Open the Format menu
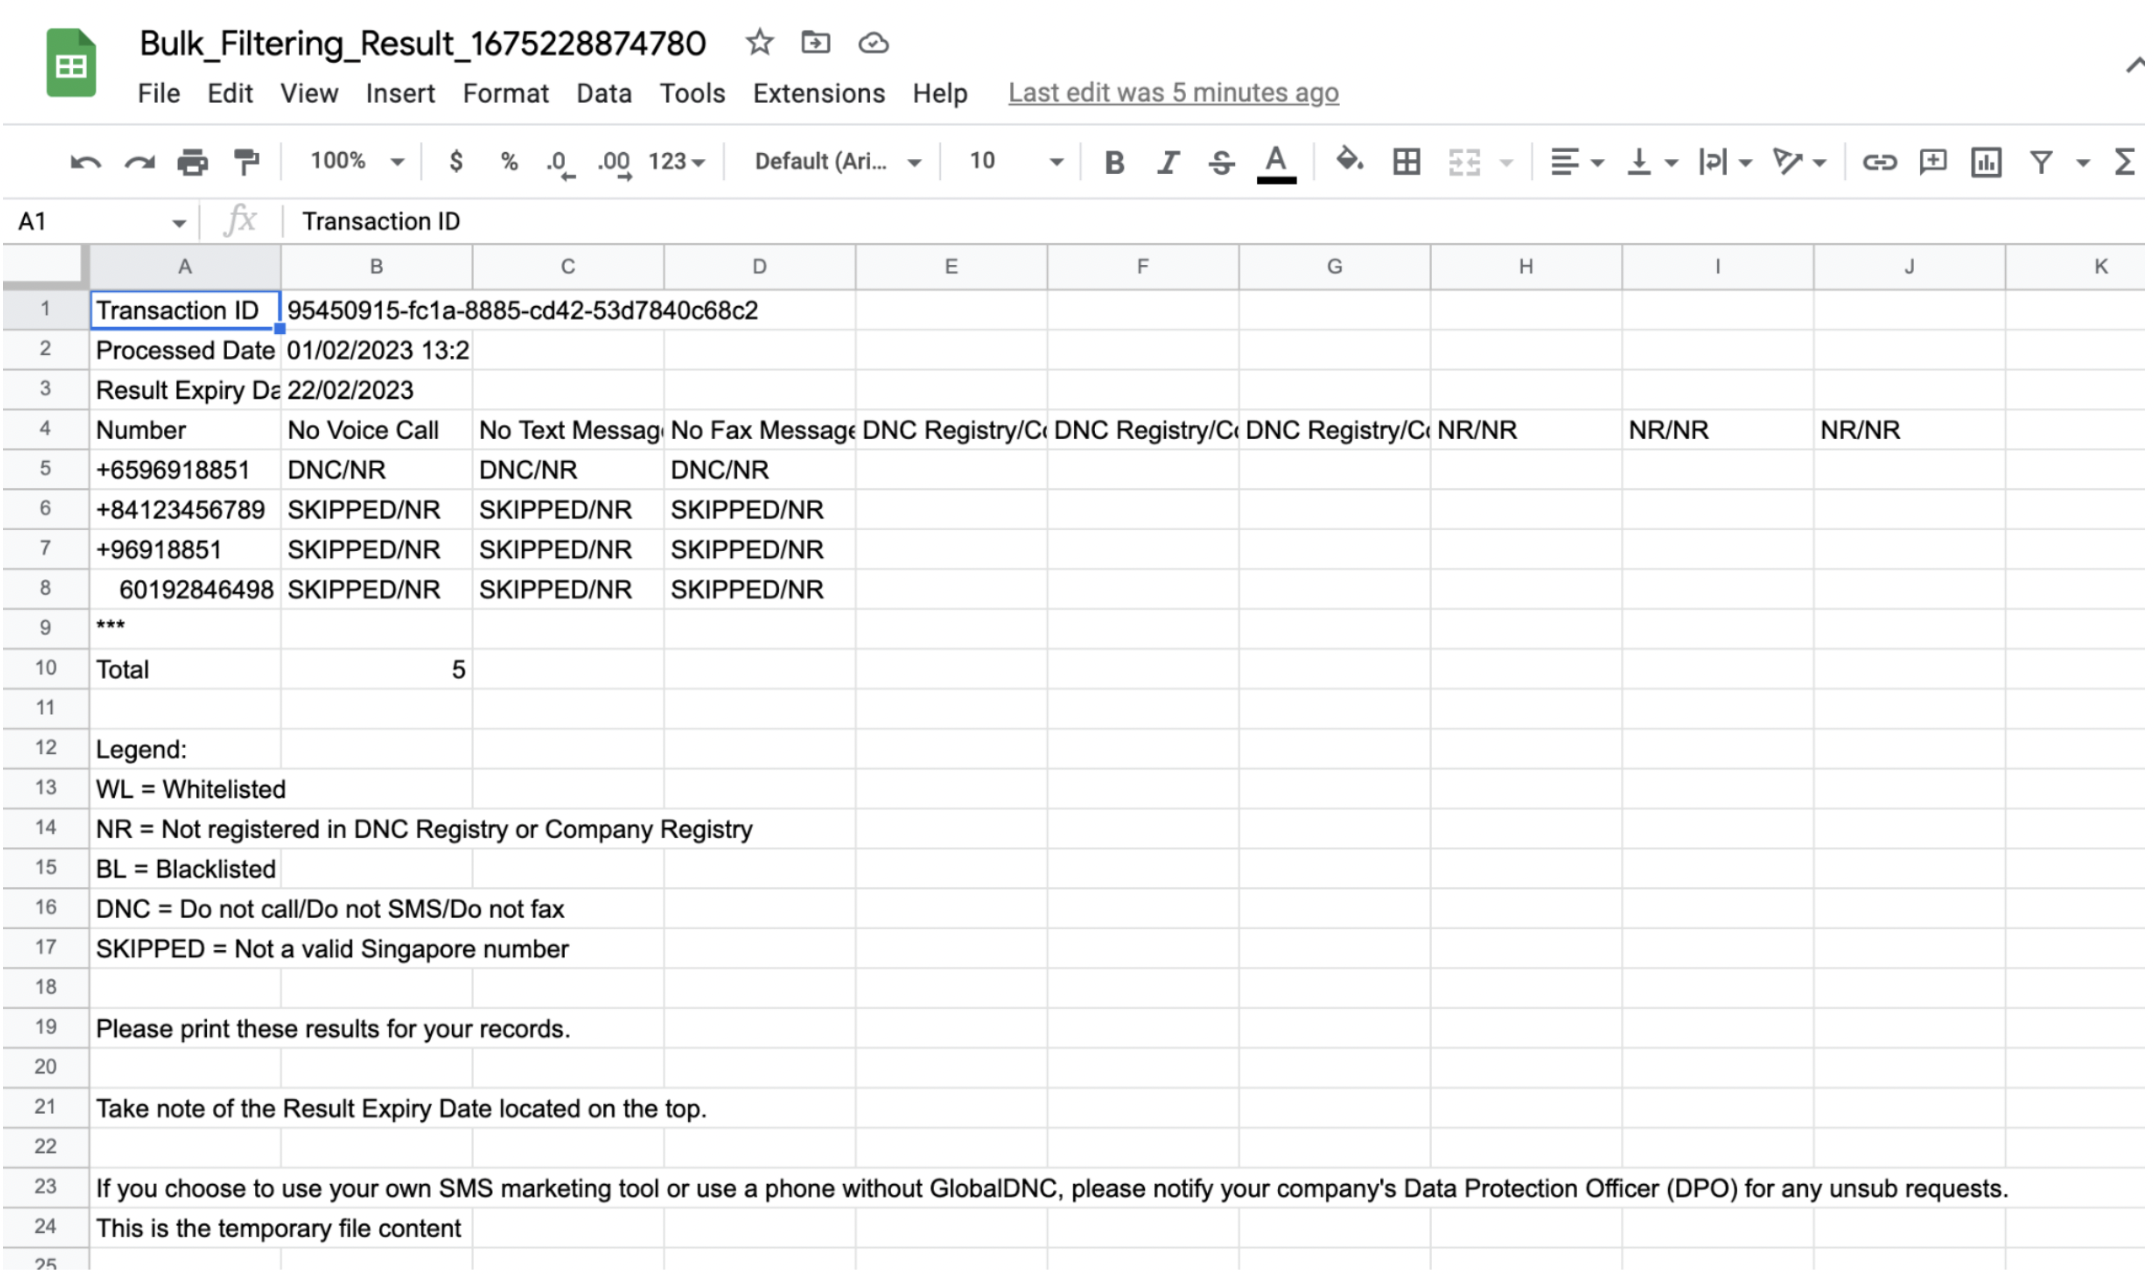 click(506, 93)
